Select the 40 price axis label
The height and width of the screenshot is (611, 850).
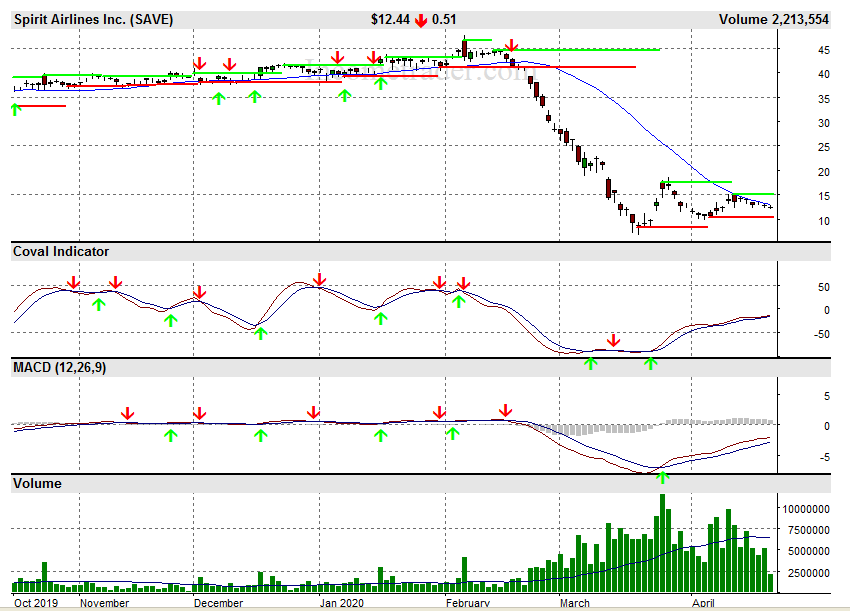click(x=824, y=74)
